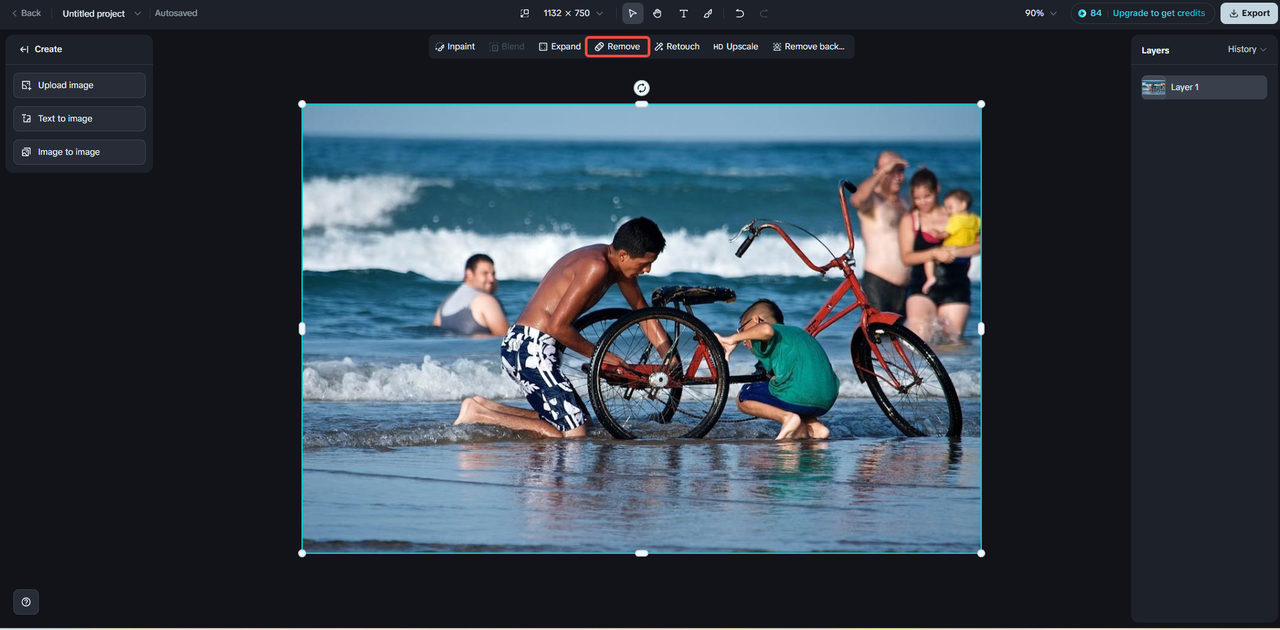Choose the Inpaint tool

click(x=455, y=47)
